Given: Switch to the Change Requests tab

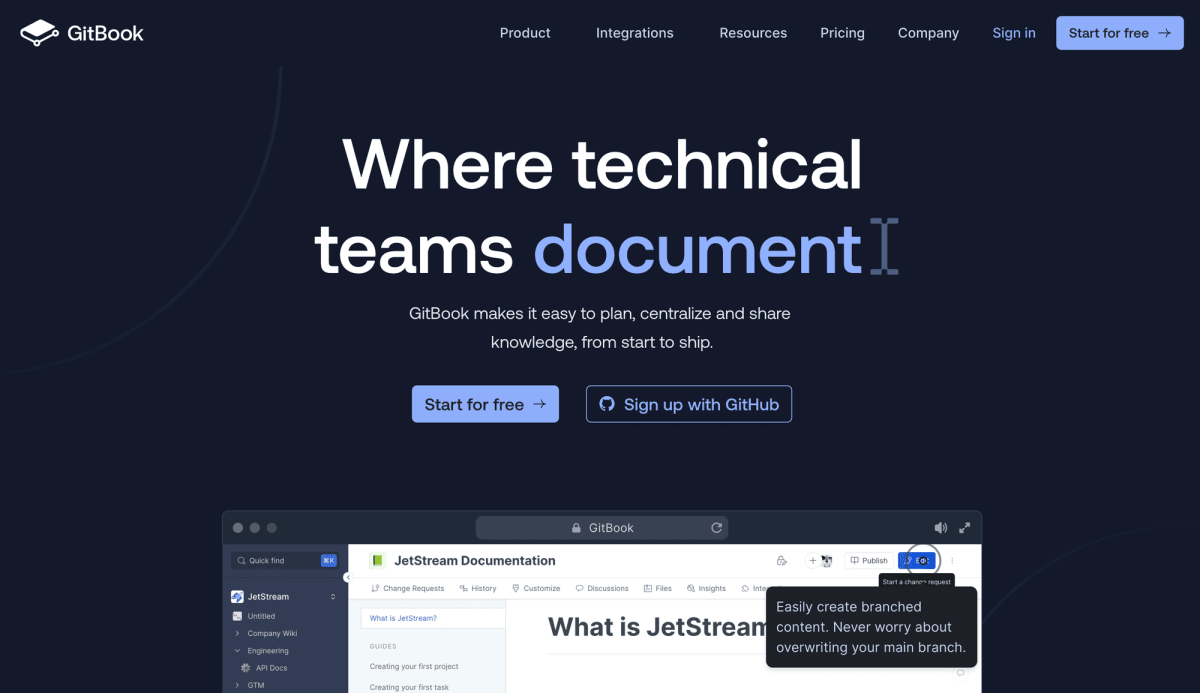Looking at the screenshot, I should [x=407, y=589].
